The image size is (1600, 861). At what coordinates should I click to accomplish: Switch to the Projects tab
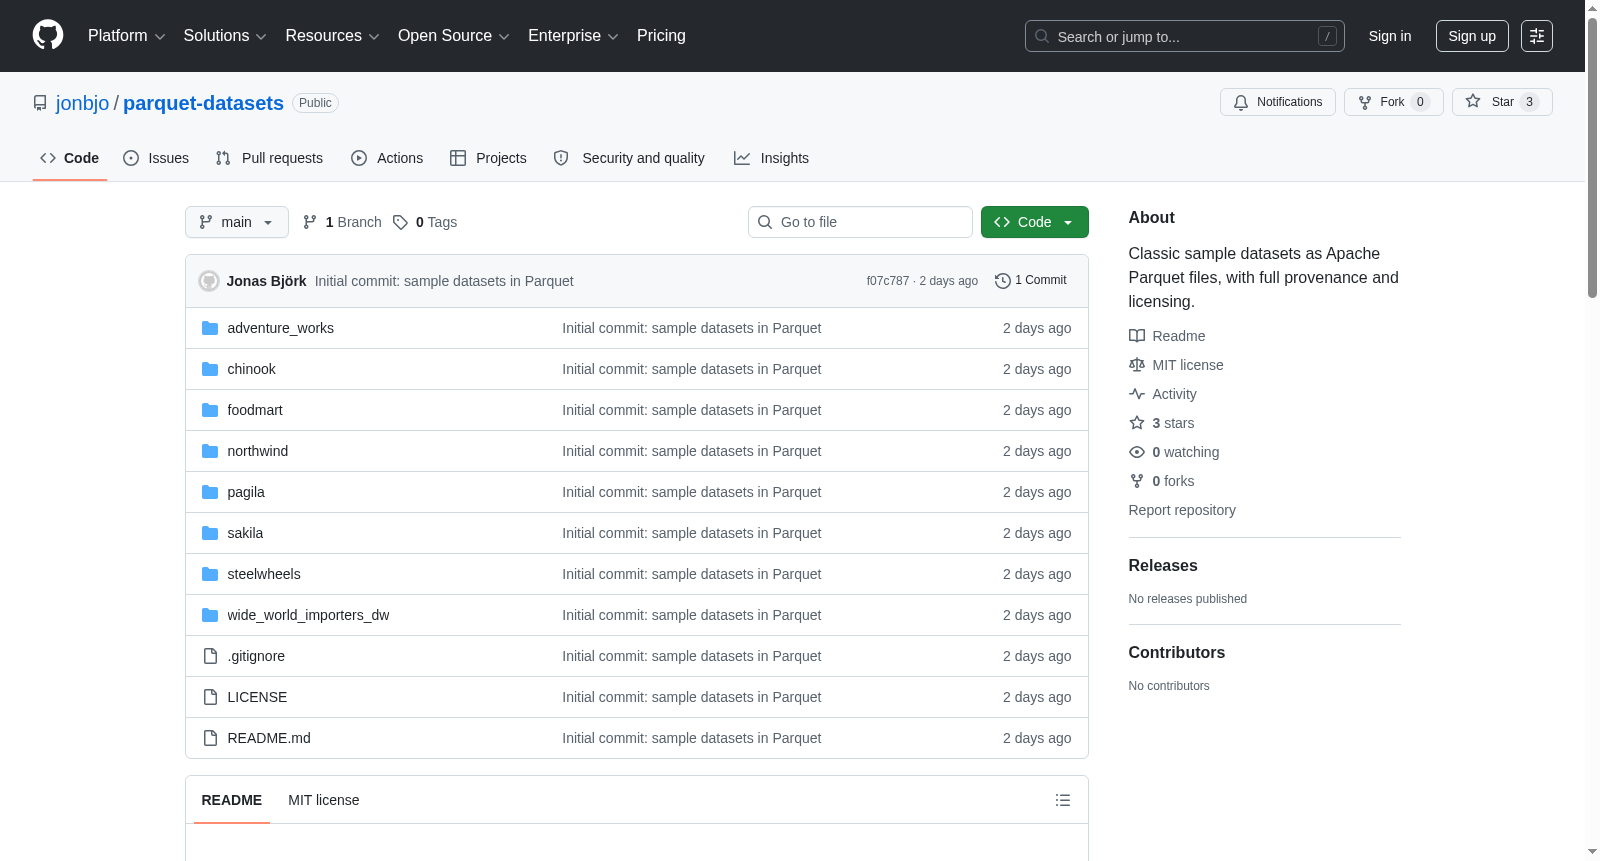point(488,158)
